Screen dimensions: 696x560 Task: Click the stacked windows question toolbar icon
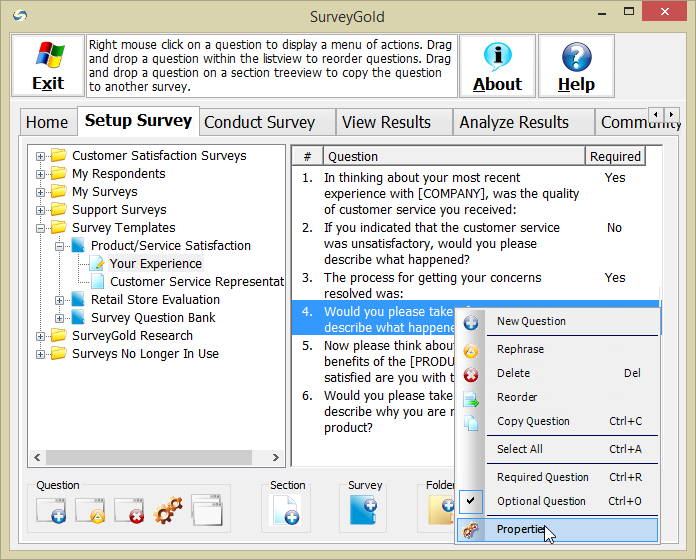point(207,510)
